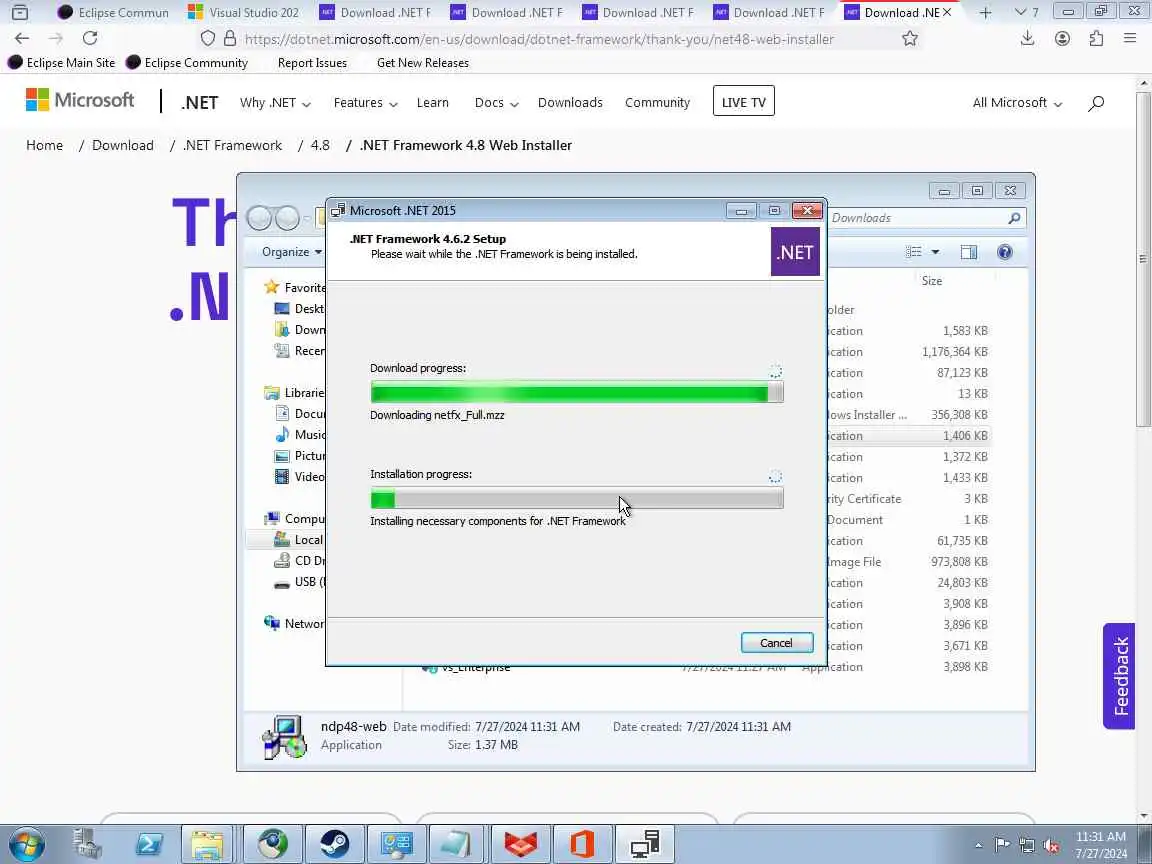1152x864 pixels.
Task: Bookmark this page with the star icon
Action: pos(910,39)
